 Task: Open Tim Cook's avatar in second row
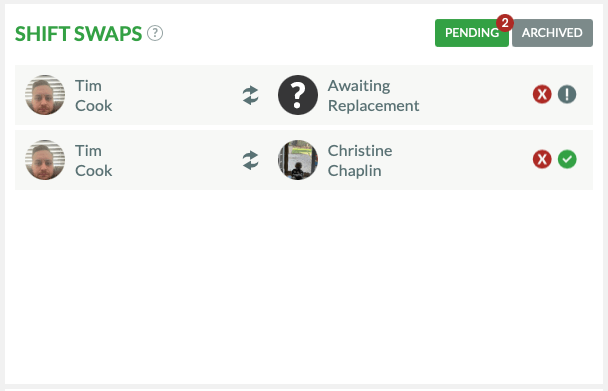(x=45, y=160)
